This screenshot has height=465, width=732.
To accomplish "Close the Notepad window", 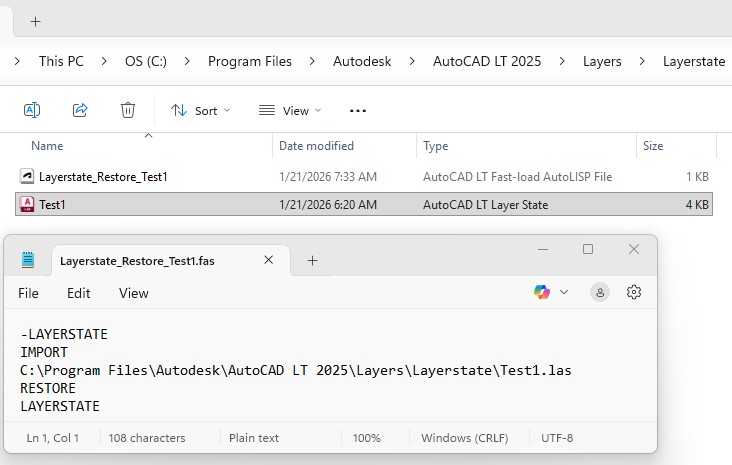I will click(633, 249).
